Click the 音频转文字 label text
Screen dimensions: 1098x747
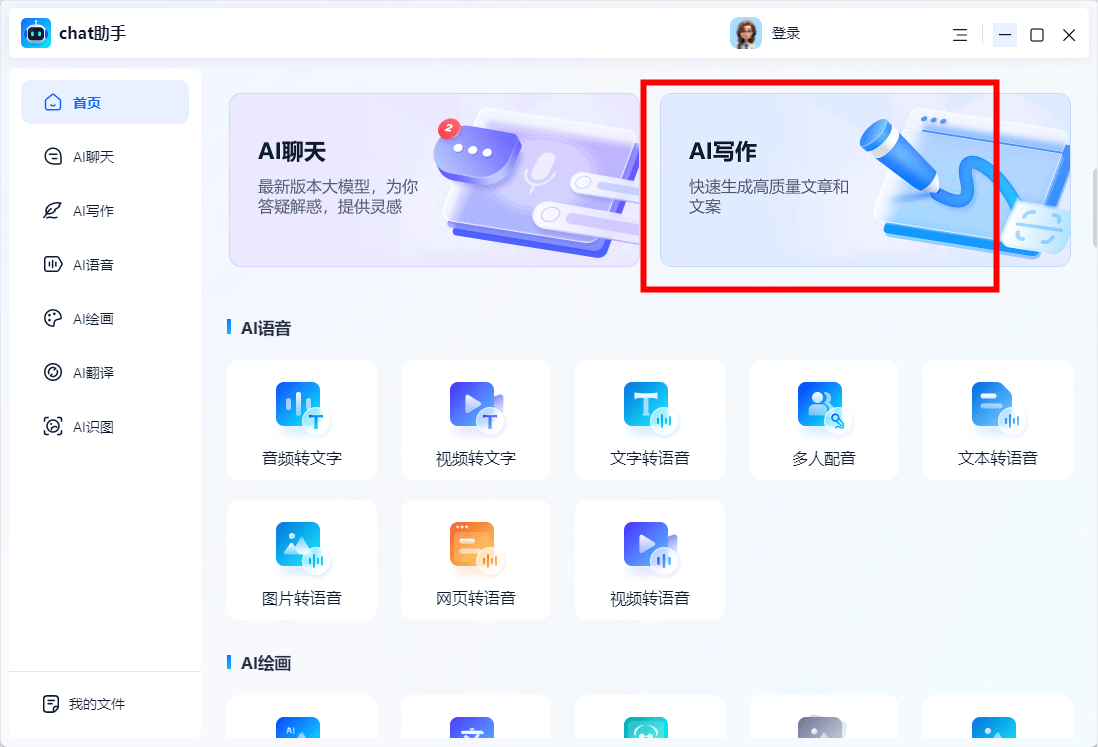(302, 459)
